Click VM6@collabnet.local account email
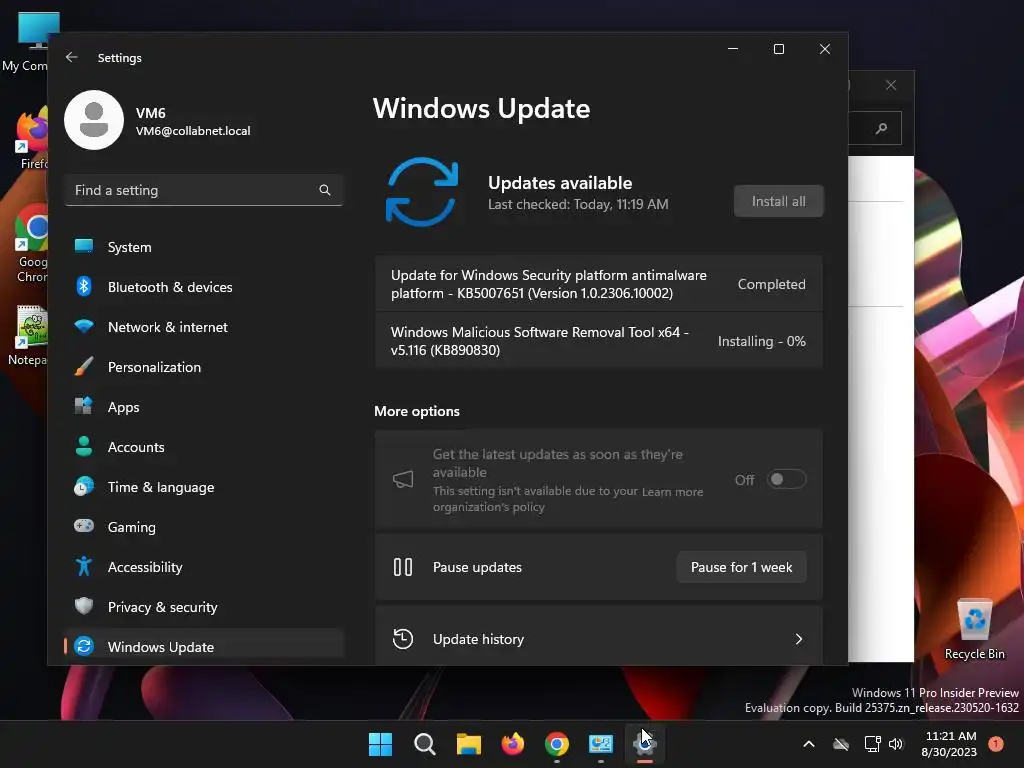1024x768 pixels. pyautogui.click(x=193, y=131)
